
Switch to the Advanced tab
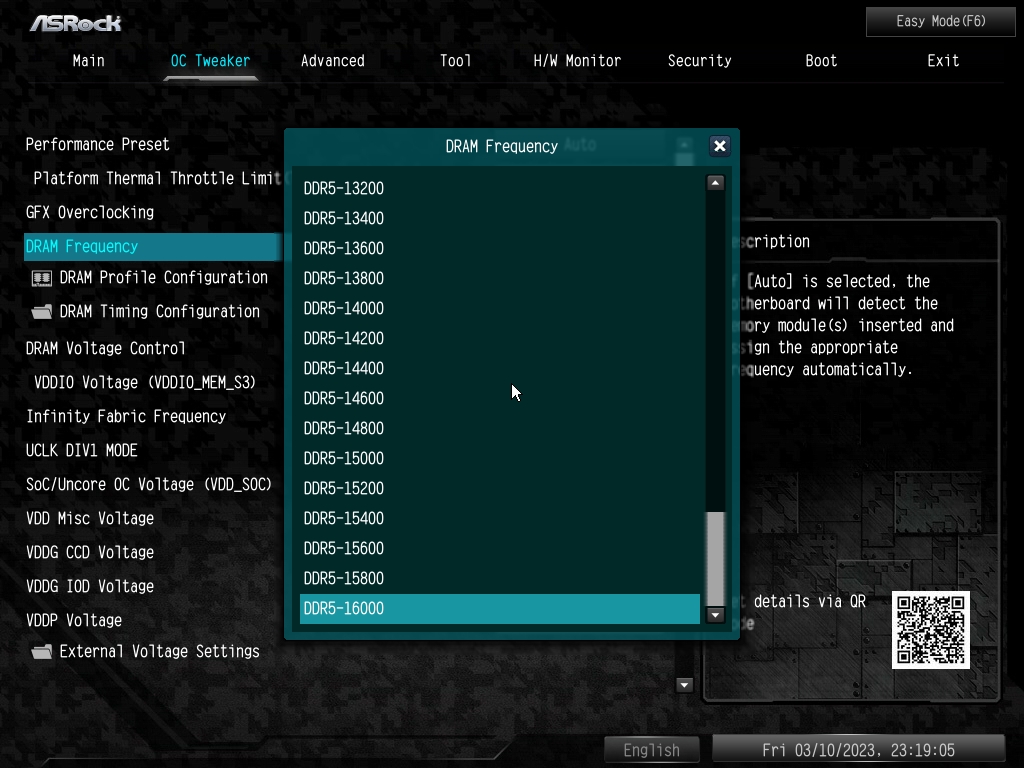(332, 61)
